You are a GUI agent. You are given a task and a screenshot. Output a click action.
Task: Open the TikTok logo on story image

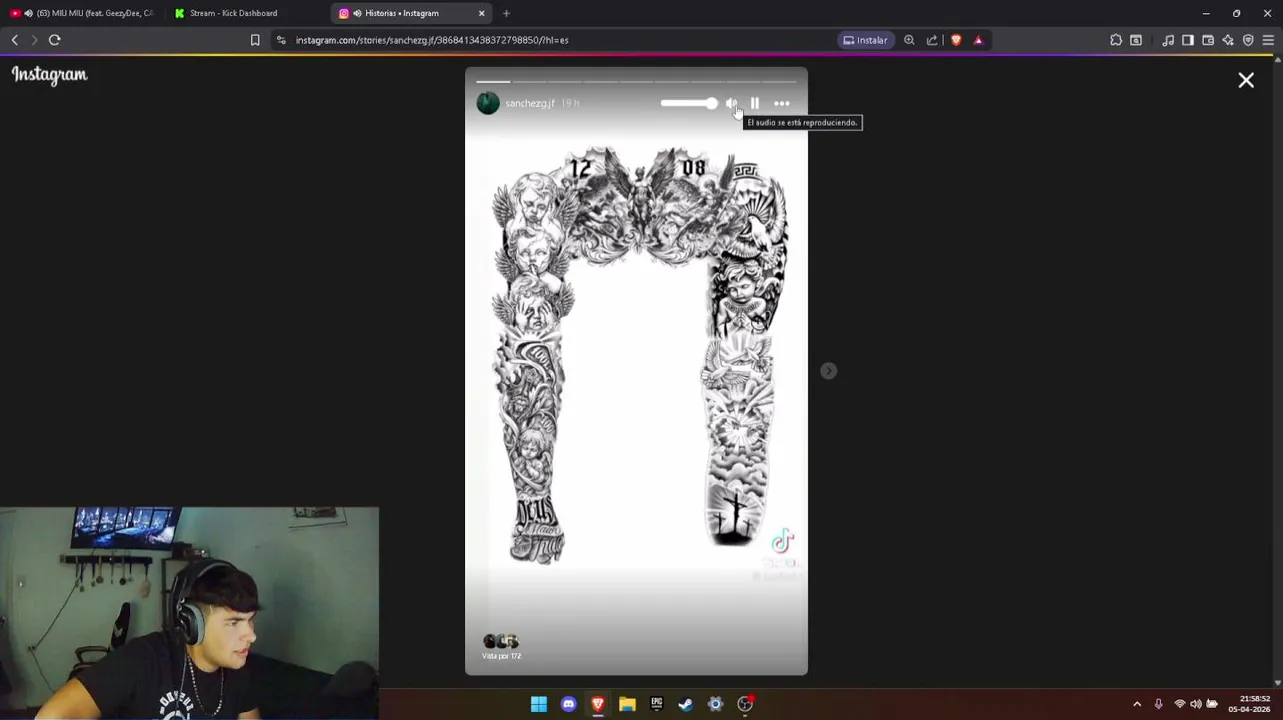[782, 542]
